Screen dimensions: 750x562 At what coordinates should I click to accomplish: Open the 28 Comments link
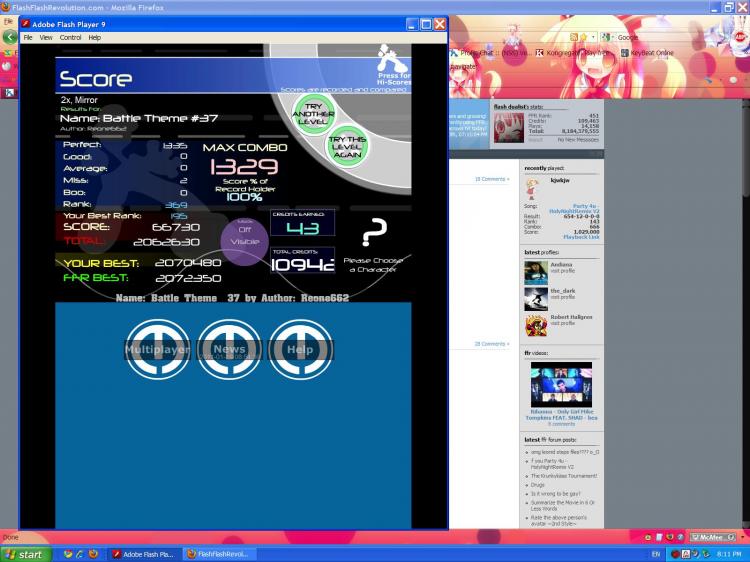491,344
